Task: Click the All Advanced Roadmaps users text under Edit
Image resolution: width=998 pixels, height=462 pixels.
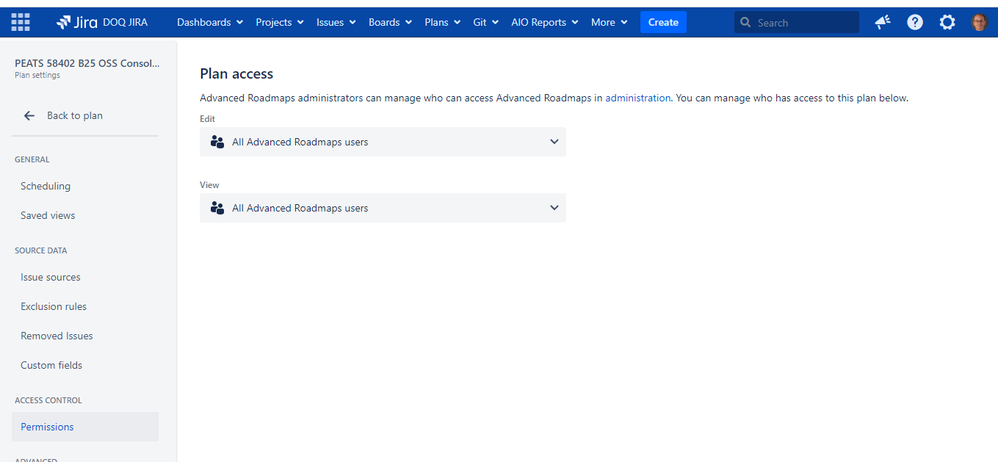Action: [x=300, y=142]
